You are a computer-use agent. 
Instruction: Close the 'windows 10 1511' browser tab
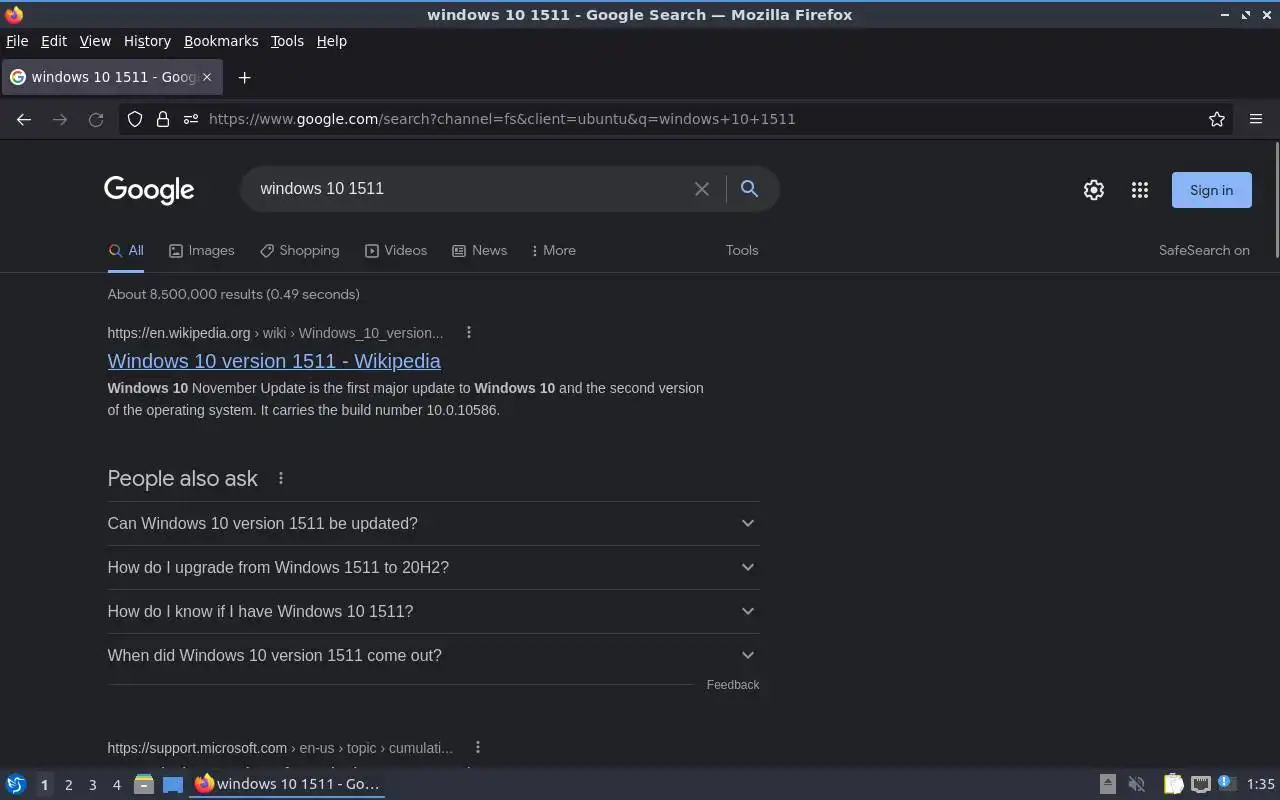point(207,77)
